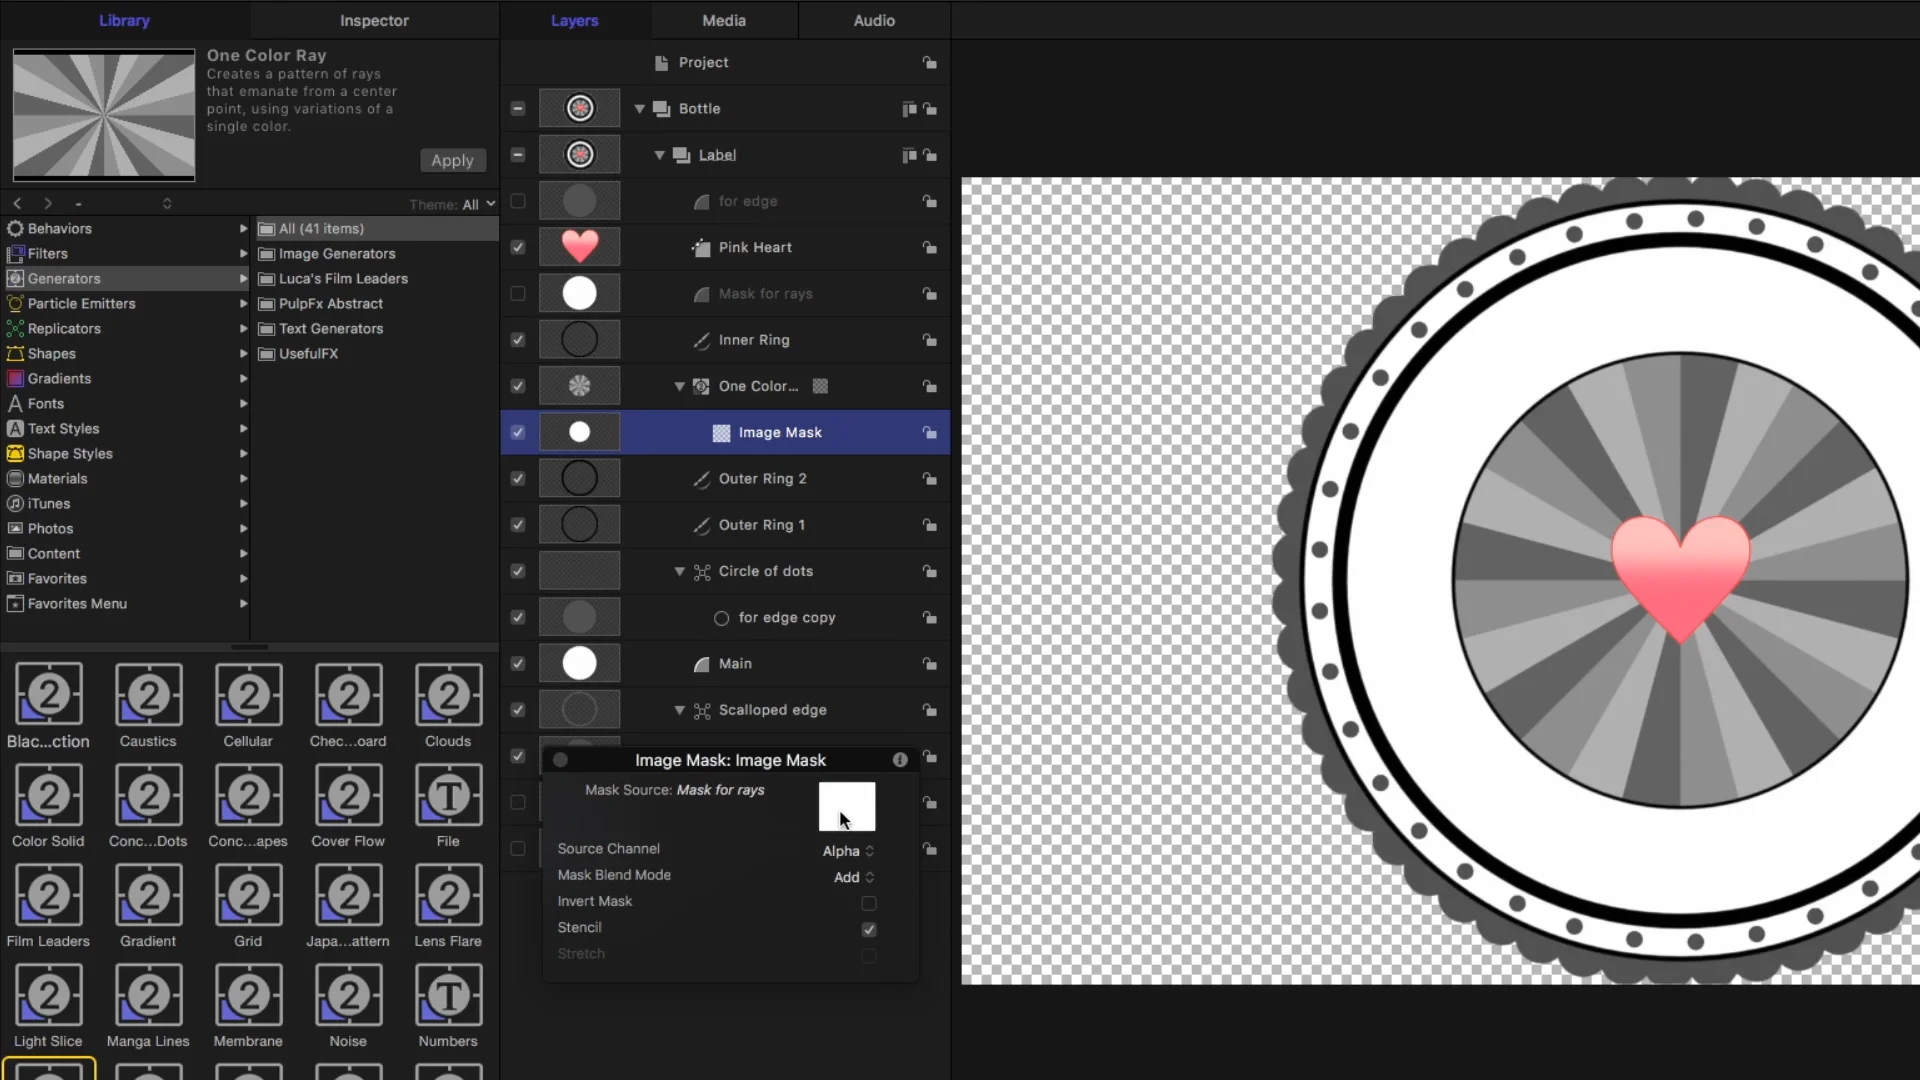Click the mask icon beside One Color layer
The width and height of the screenshot is (1920, 1080).
[820, 386]
